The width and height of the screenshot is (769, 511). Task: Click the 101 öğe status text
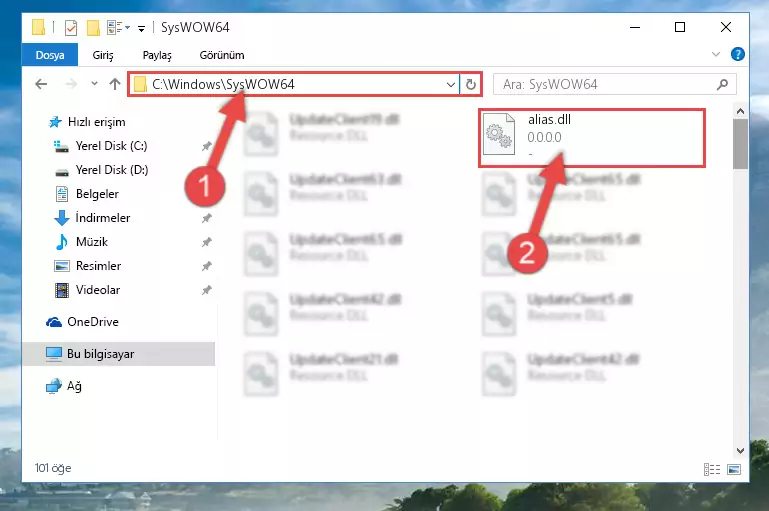tap(53, 468)
